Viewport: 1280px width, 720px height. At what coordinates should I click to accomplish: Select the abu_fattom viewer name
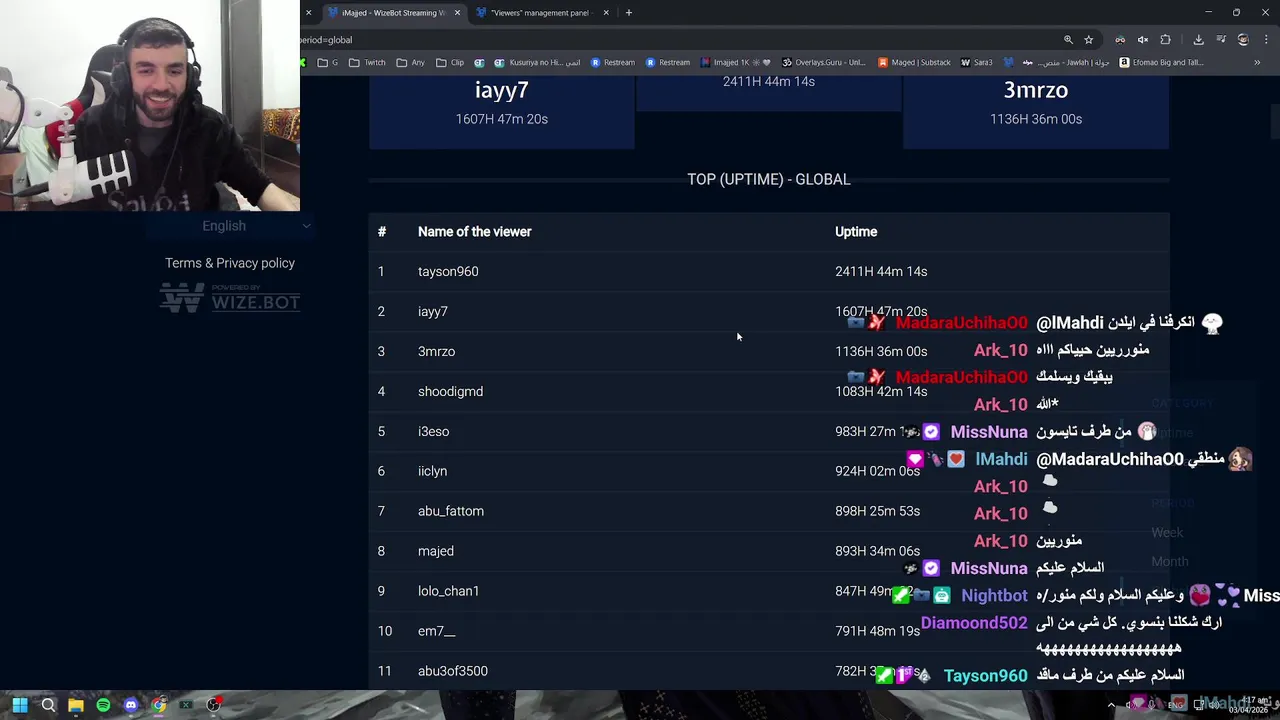[x=451, y=511]
